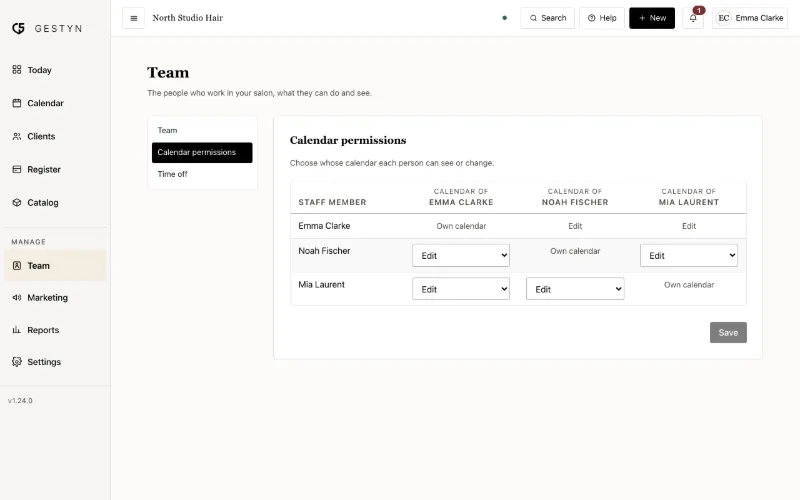
Task: Open Marketing from sidebar
Action: (55, 297)
